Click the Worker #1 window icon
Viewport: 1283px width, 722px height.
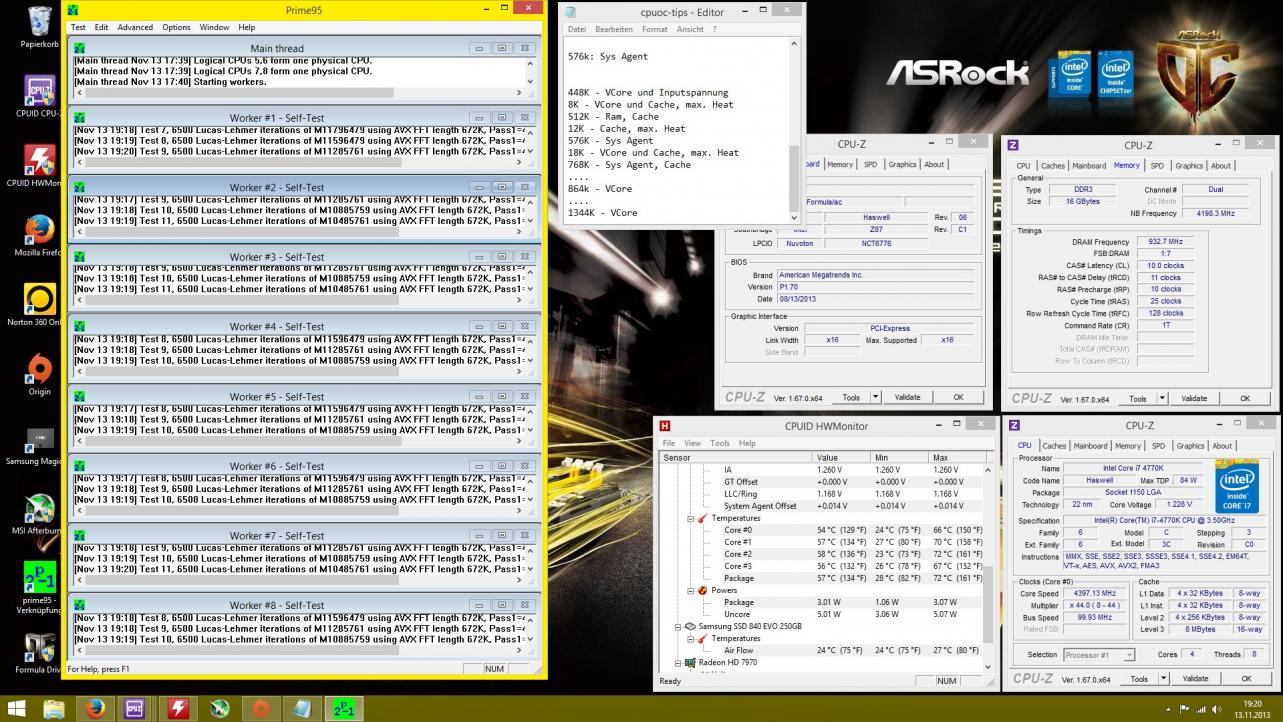79,118
